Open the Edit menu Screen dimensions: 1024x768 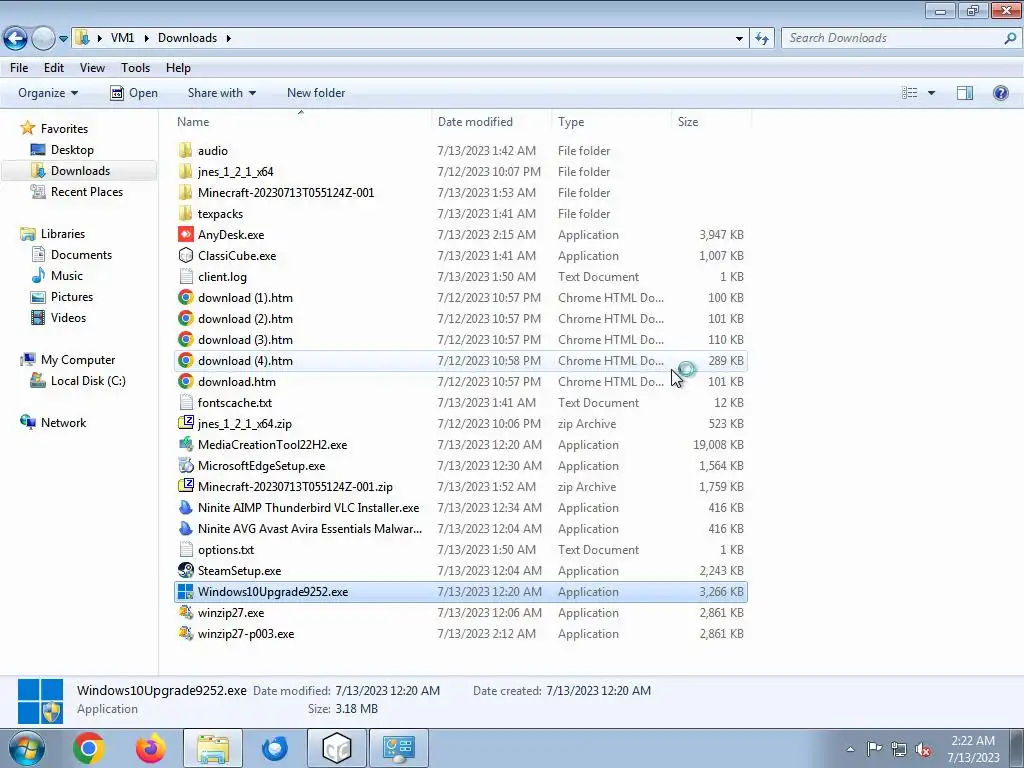click(54, 68)
